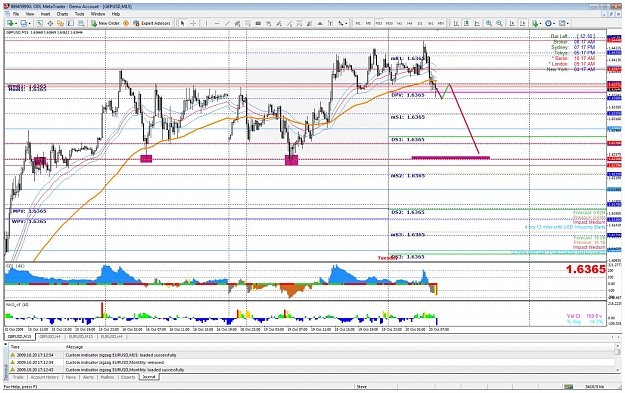Switch chart to M30 timeframe
This screenshot has height=393, width=625.
(x=389, y=23)
